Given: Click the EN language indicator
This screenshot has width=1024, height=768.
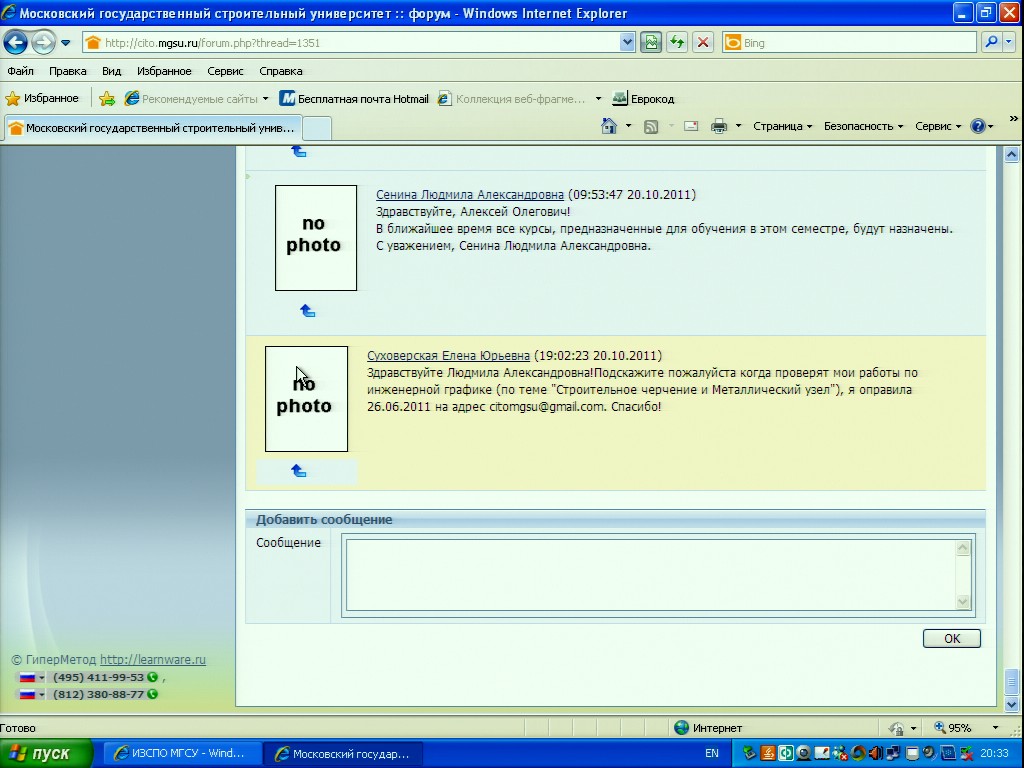Looking at the screenshot, I should pyautogui.click(x=712, y=754).
